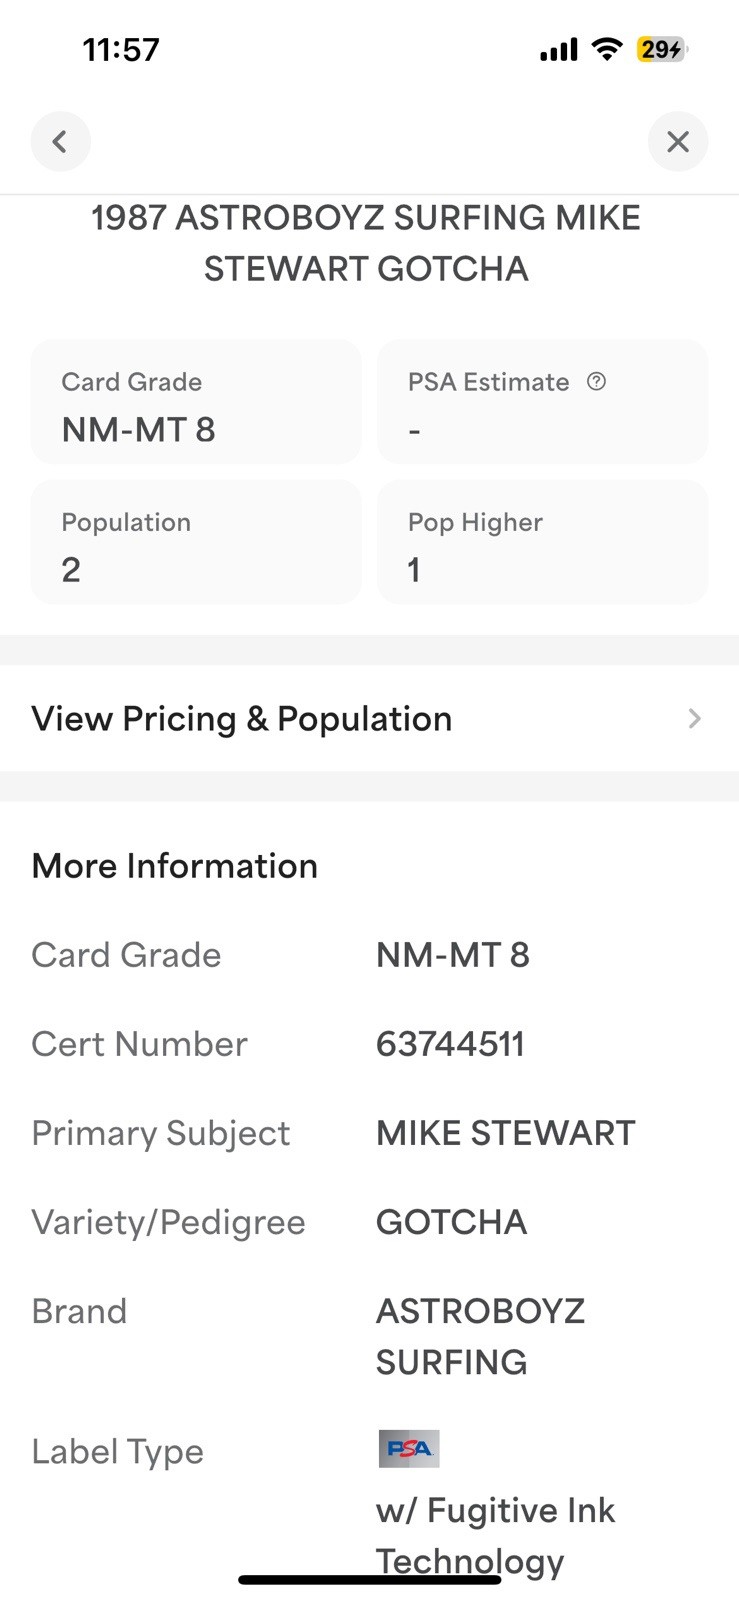Tap the cert number 63744511

450,1044
